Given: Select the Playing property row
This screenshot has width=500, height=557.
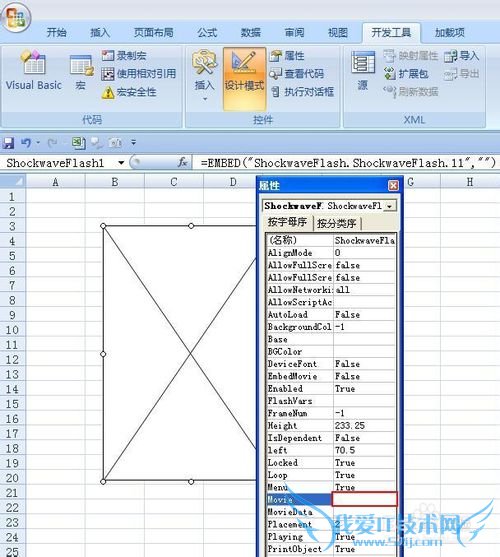Looking at the screenshot, I should [331, 536].
